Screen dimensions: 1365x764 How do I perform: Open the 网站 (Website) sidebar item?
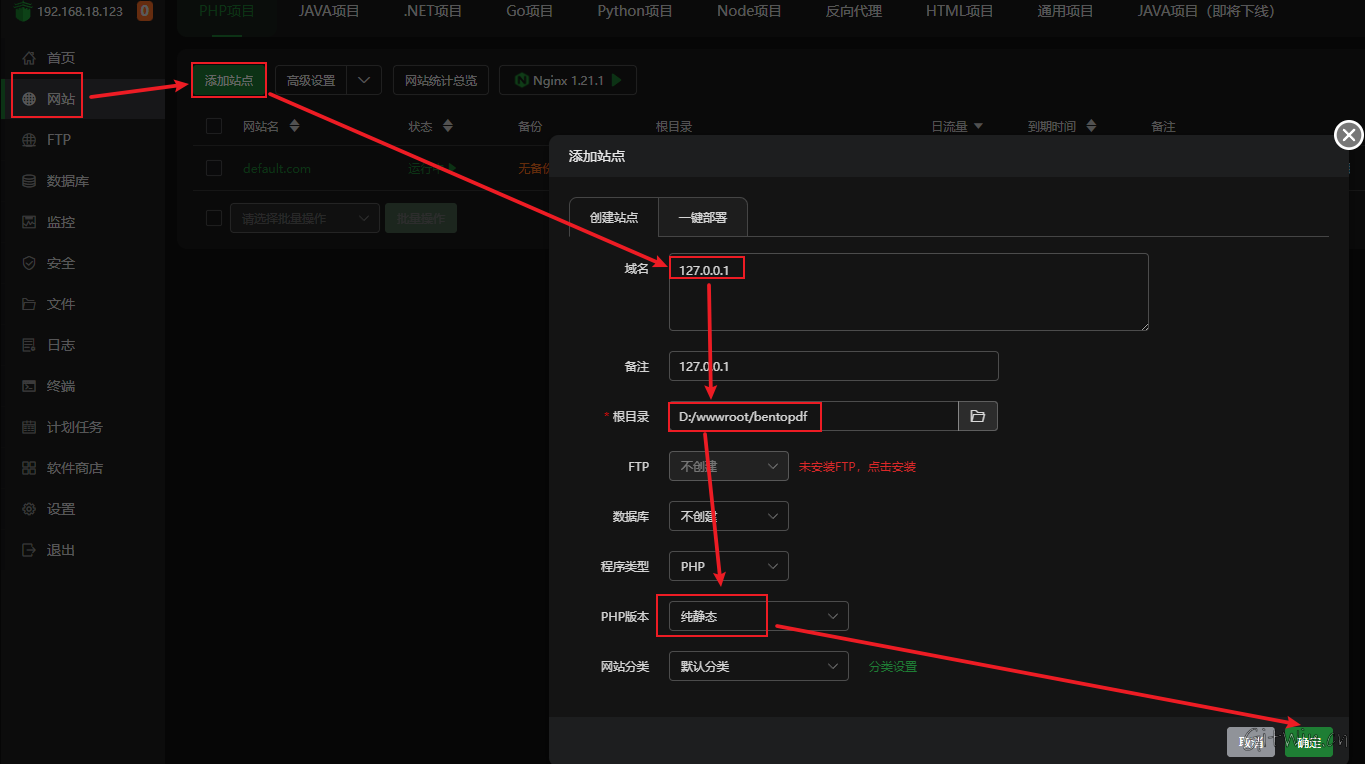(60, 99)
